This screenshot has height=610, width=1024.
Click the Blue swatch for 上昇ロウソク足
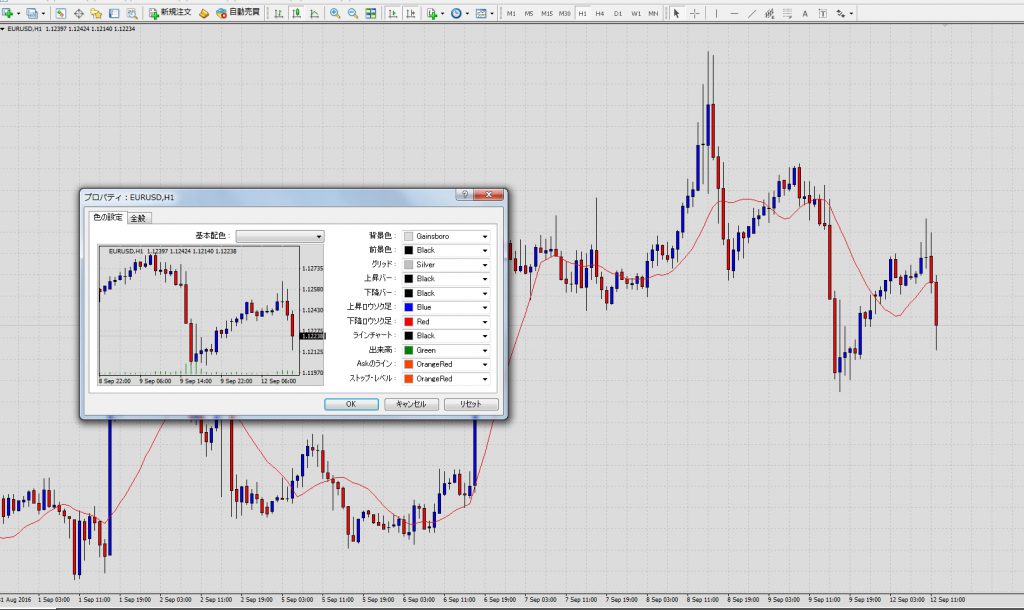[409, 307]
